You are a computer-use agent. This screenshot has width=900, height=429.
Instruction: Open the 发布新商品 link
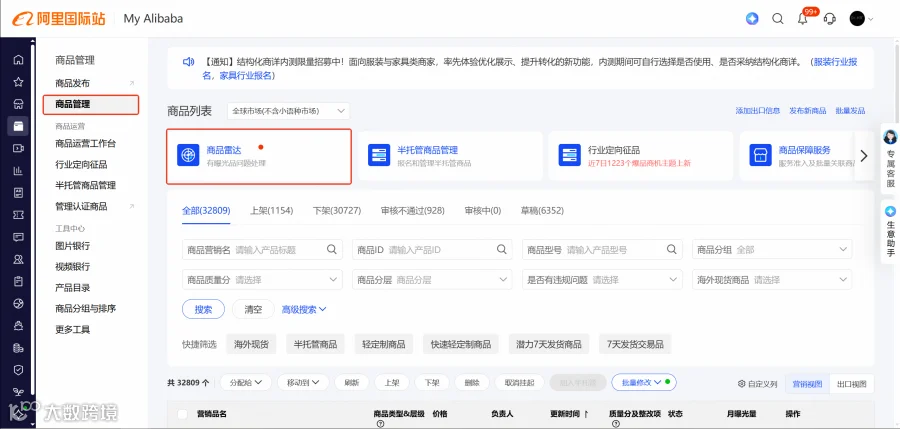pyautogui.click(x=808, y=111)
